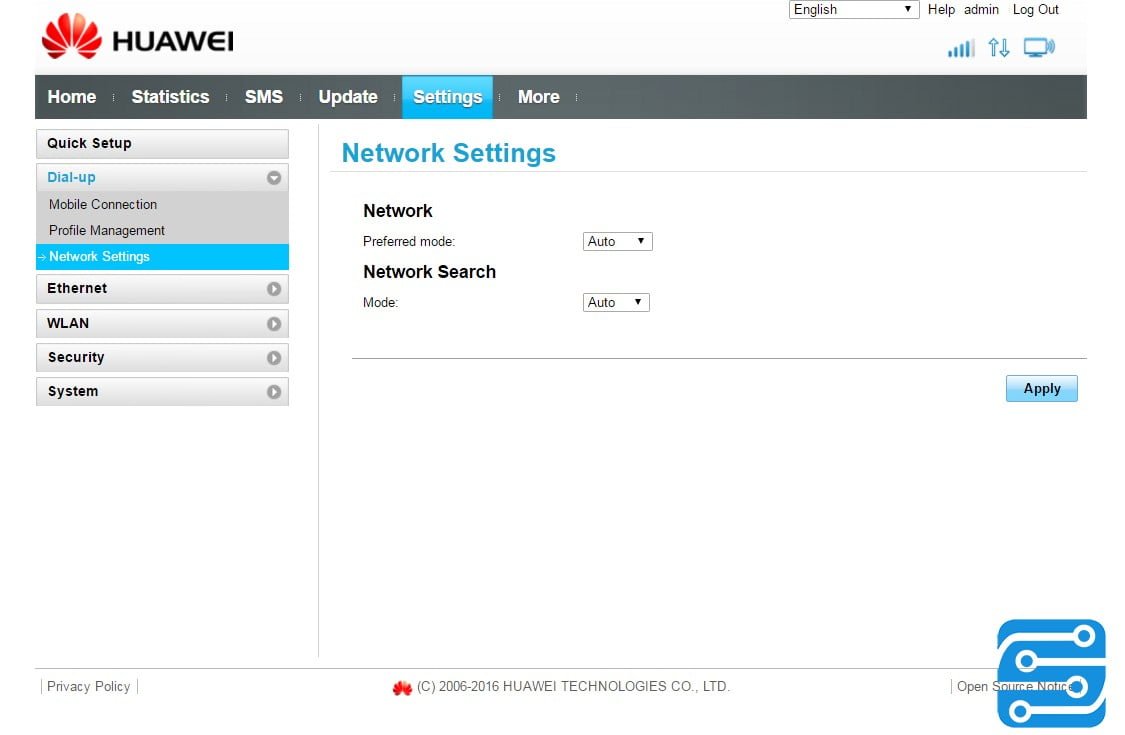This screenshot has width=1125, height=735.
Task: Click the small Huawei logo in footer
Action: pyautogui.click(x=402, y=688)
